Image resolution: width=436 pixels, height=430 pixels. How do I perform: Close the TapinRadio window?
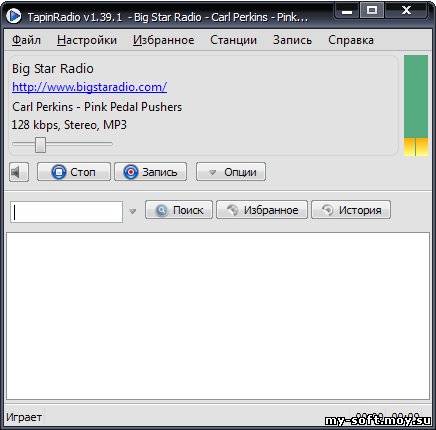click(406, 11)
